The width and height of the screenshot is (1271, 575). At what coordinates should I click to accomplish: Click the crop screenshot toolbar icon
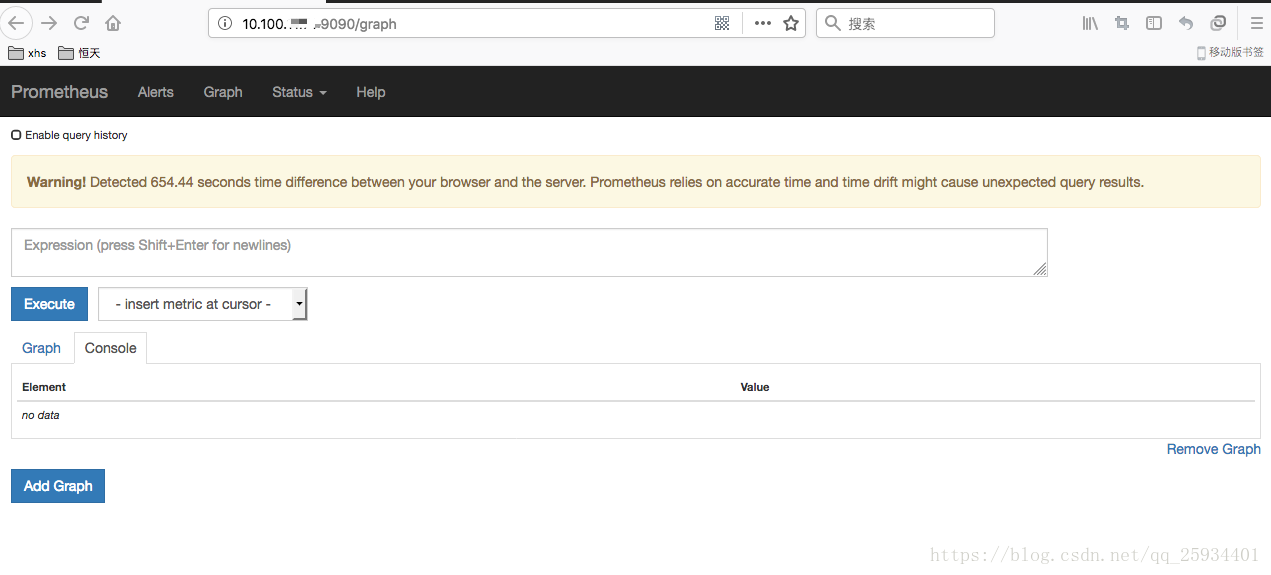[x=1122, y=23]
